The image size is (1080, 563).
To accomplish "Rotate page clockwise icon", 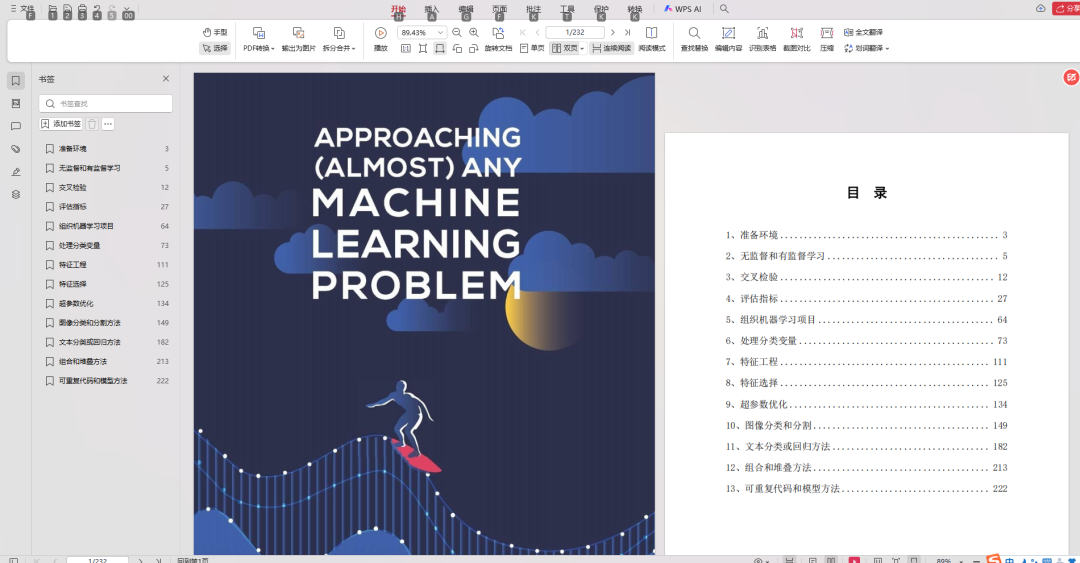I will [x=473, y=48].
